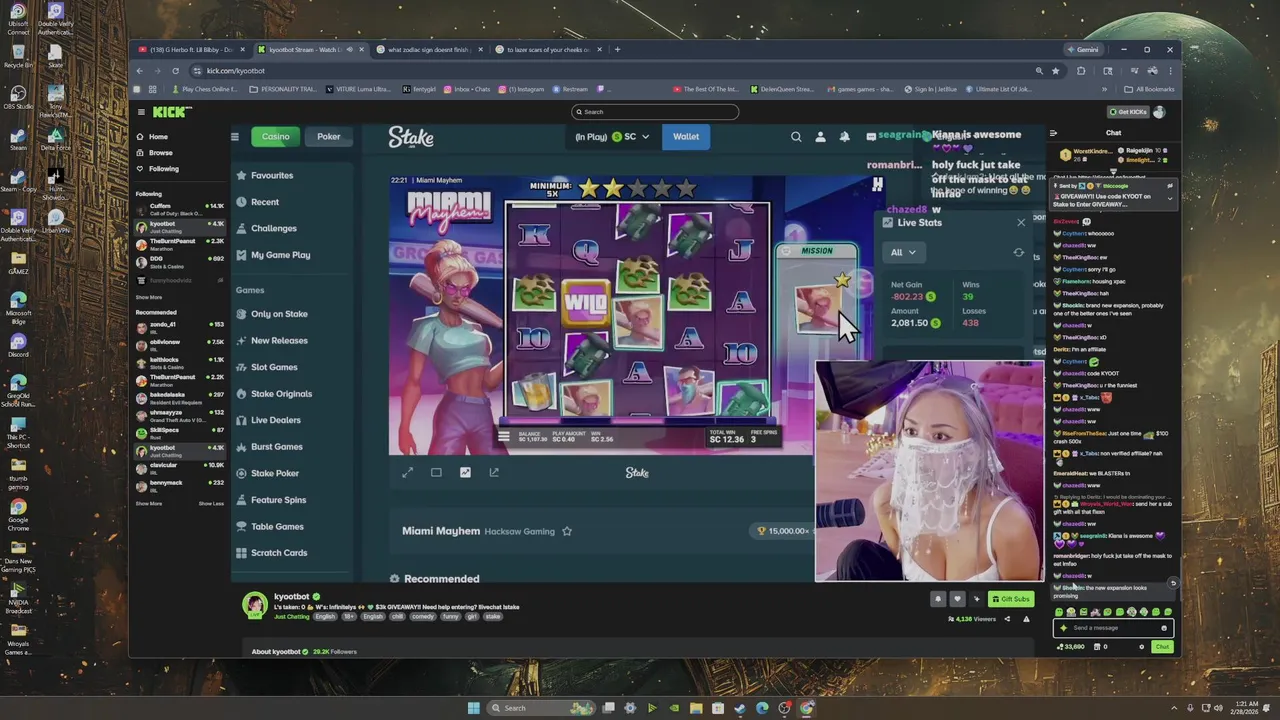Open Browse in Kick sidebar
The image size is (1280, 720).
160,153
